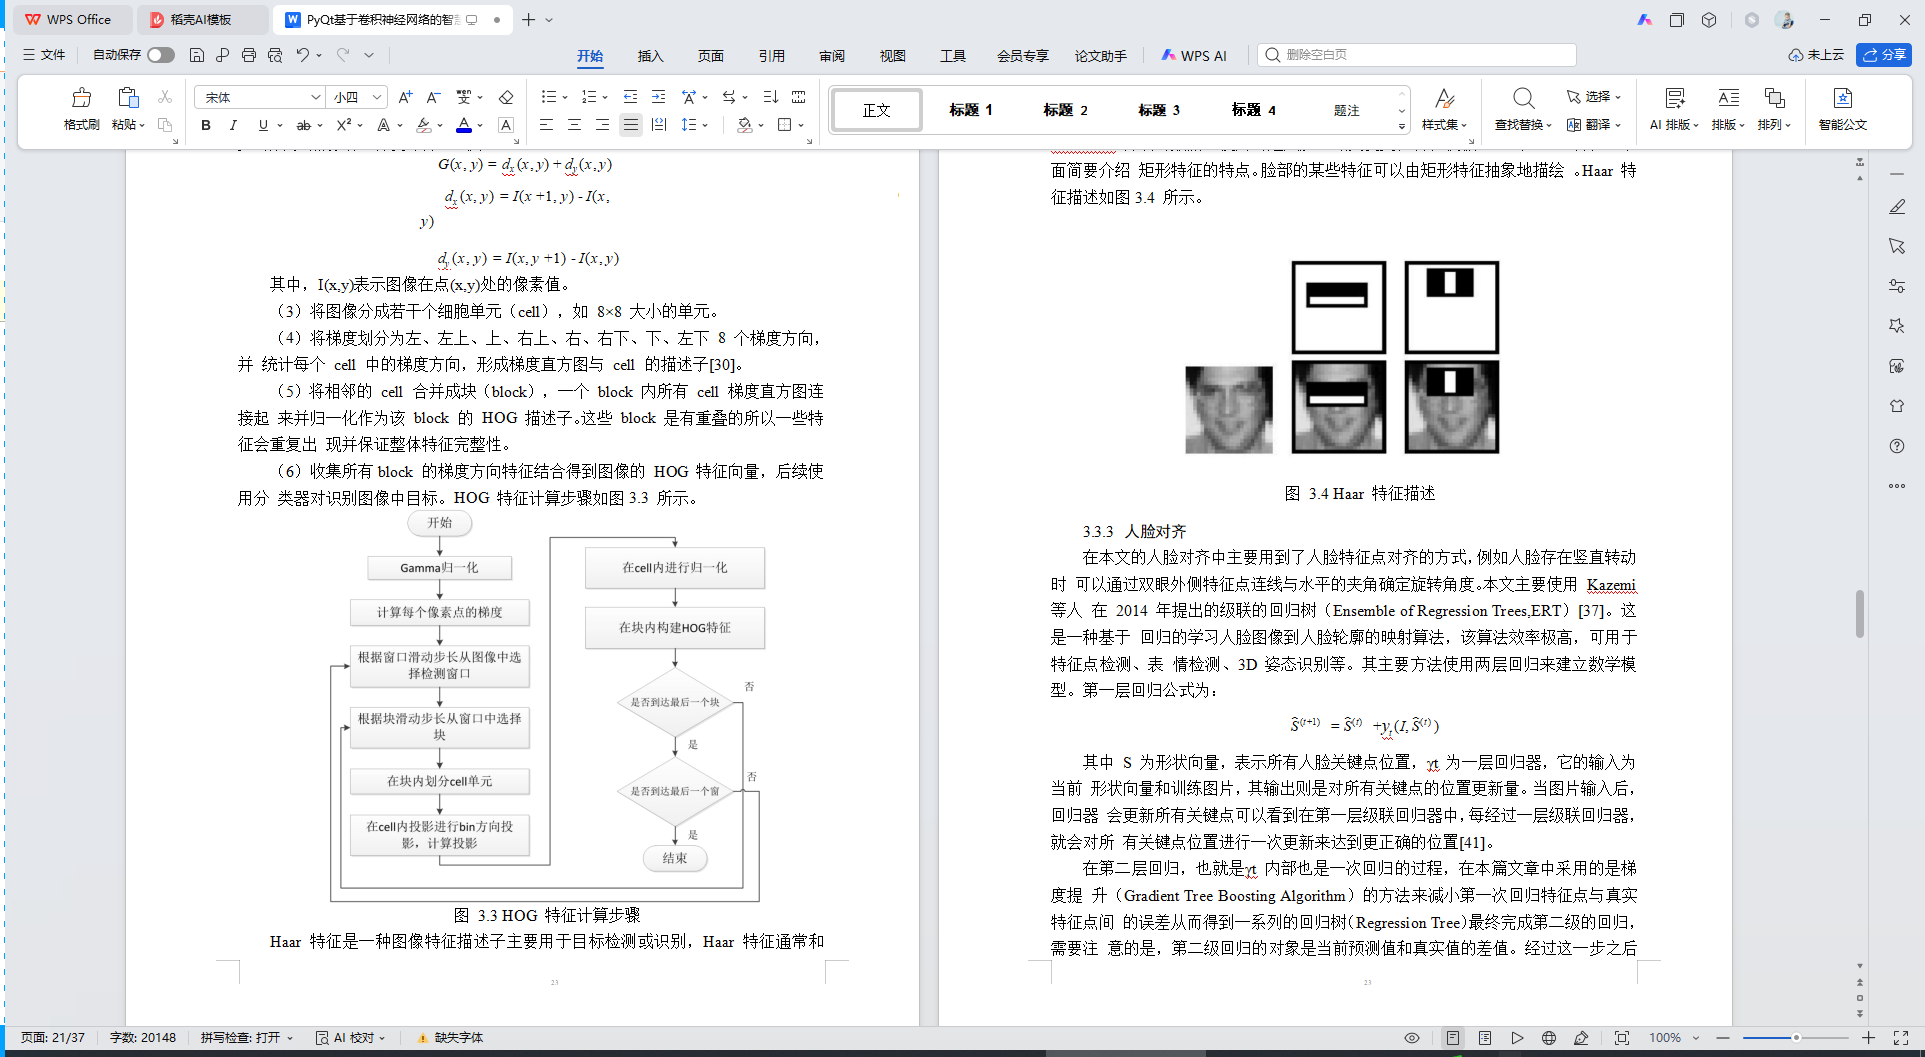Click the settings sliders icon in right sidebar
This screenshot has width=1925, height=1057.
(x=1896, y=286)
